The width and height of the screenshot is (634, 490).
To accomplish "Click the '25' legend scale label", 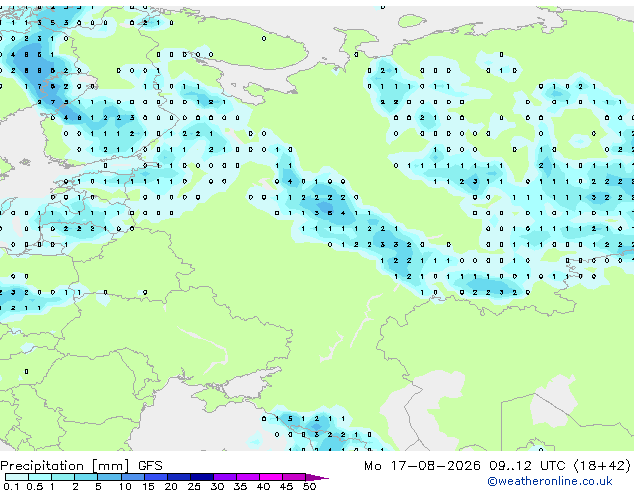I will click(x=194, y=486).
